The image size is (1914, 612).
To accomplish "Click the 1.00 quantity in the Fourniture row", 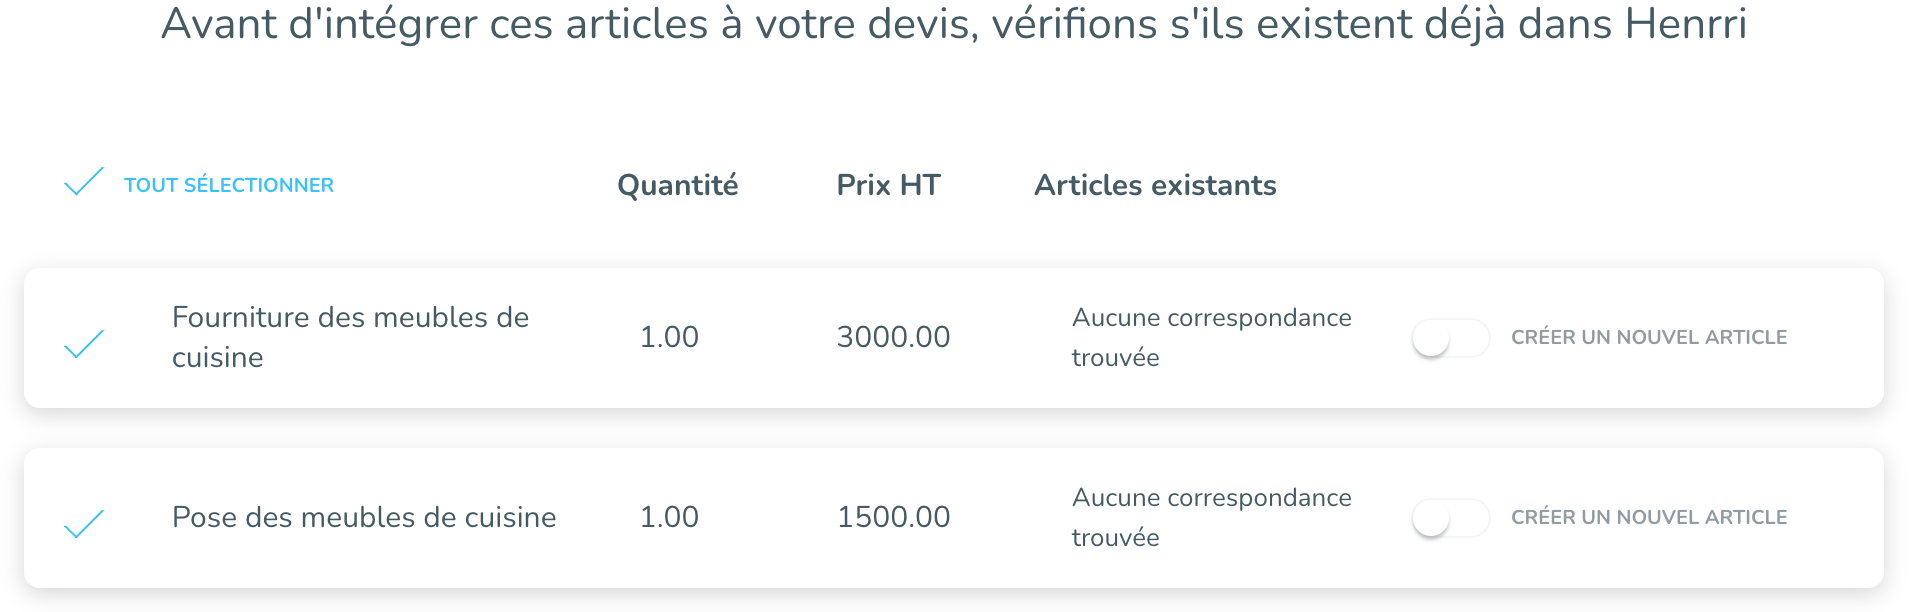I will [669, 337].
